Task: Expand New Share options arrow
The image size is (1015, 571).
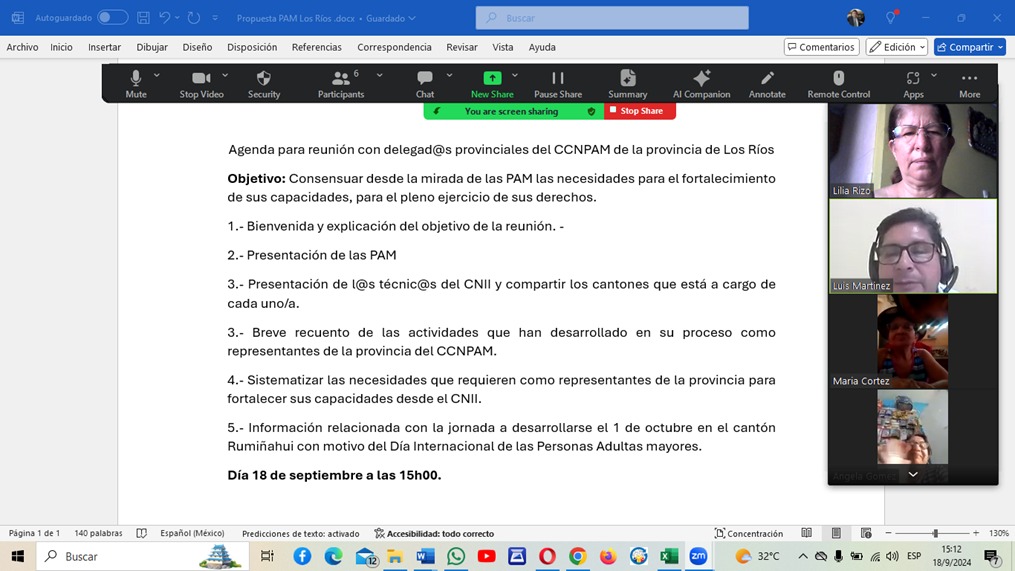Action: 515,75
